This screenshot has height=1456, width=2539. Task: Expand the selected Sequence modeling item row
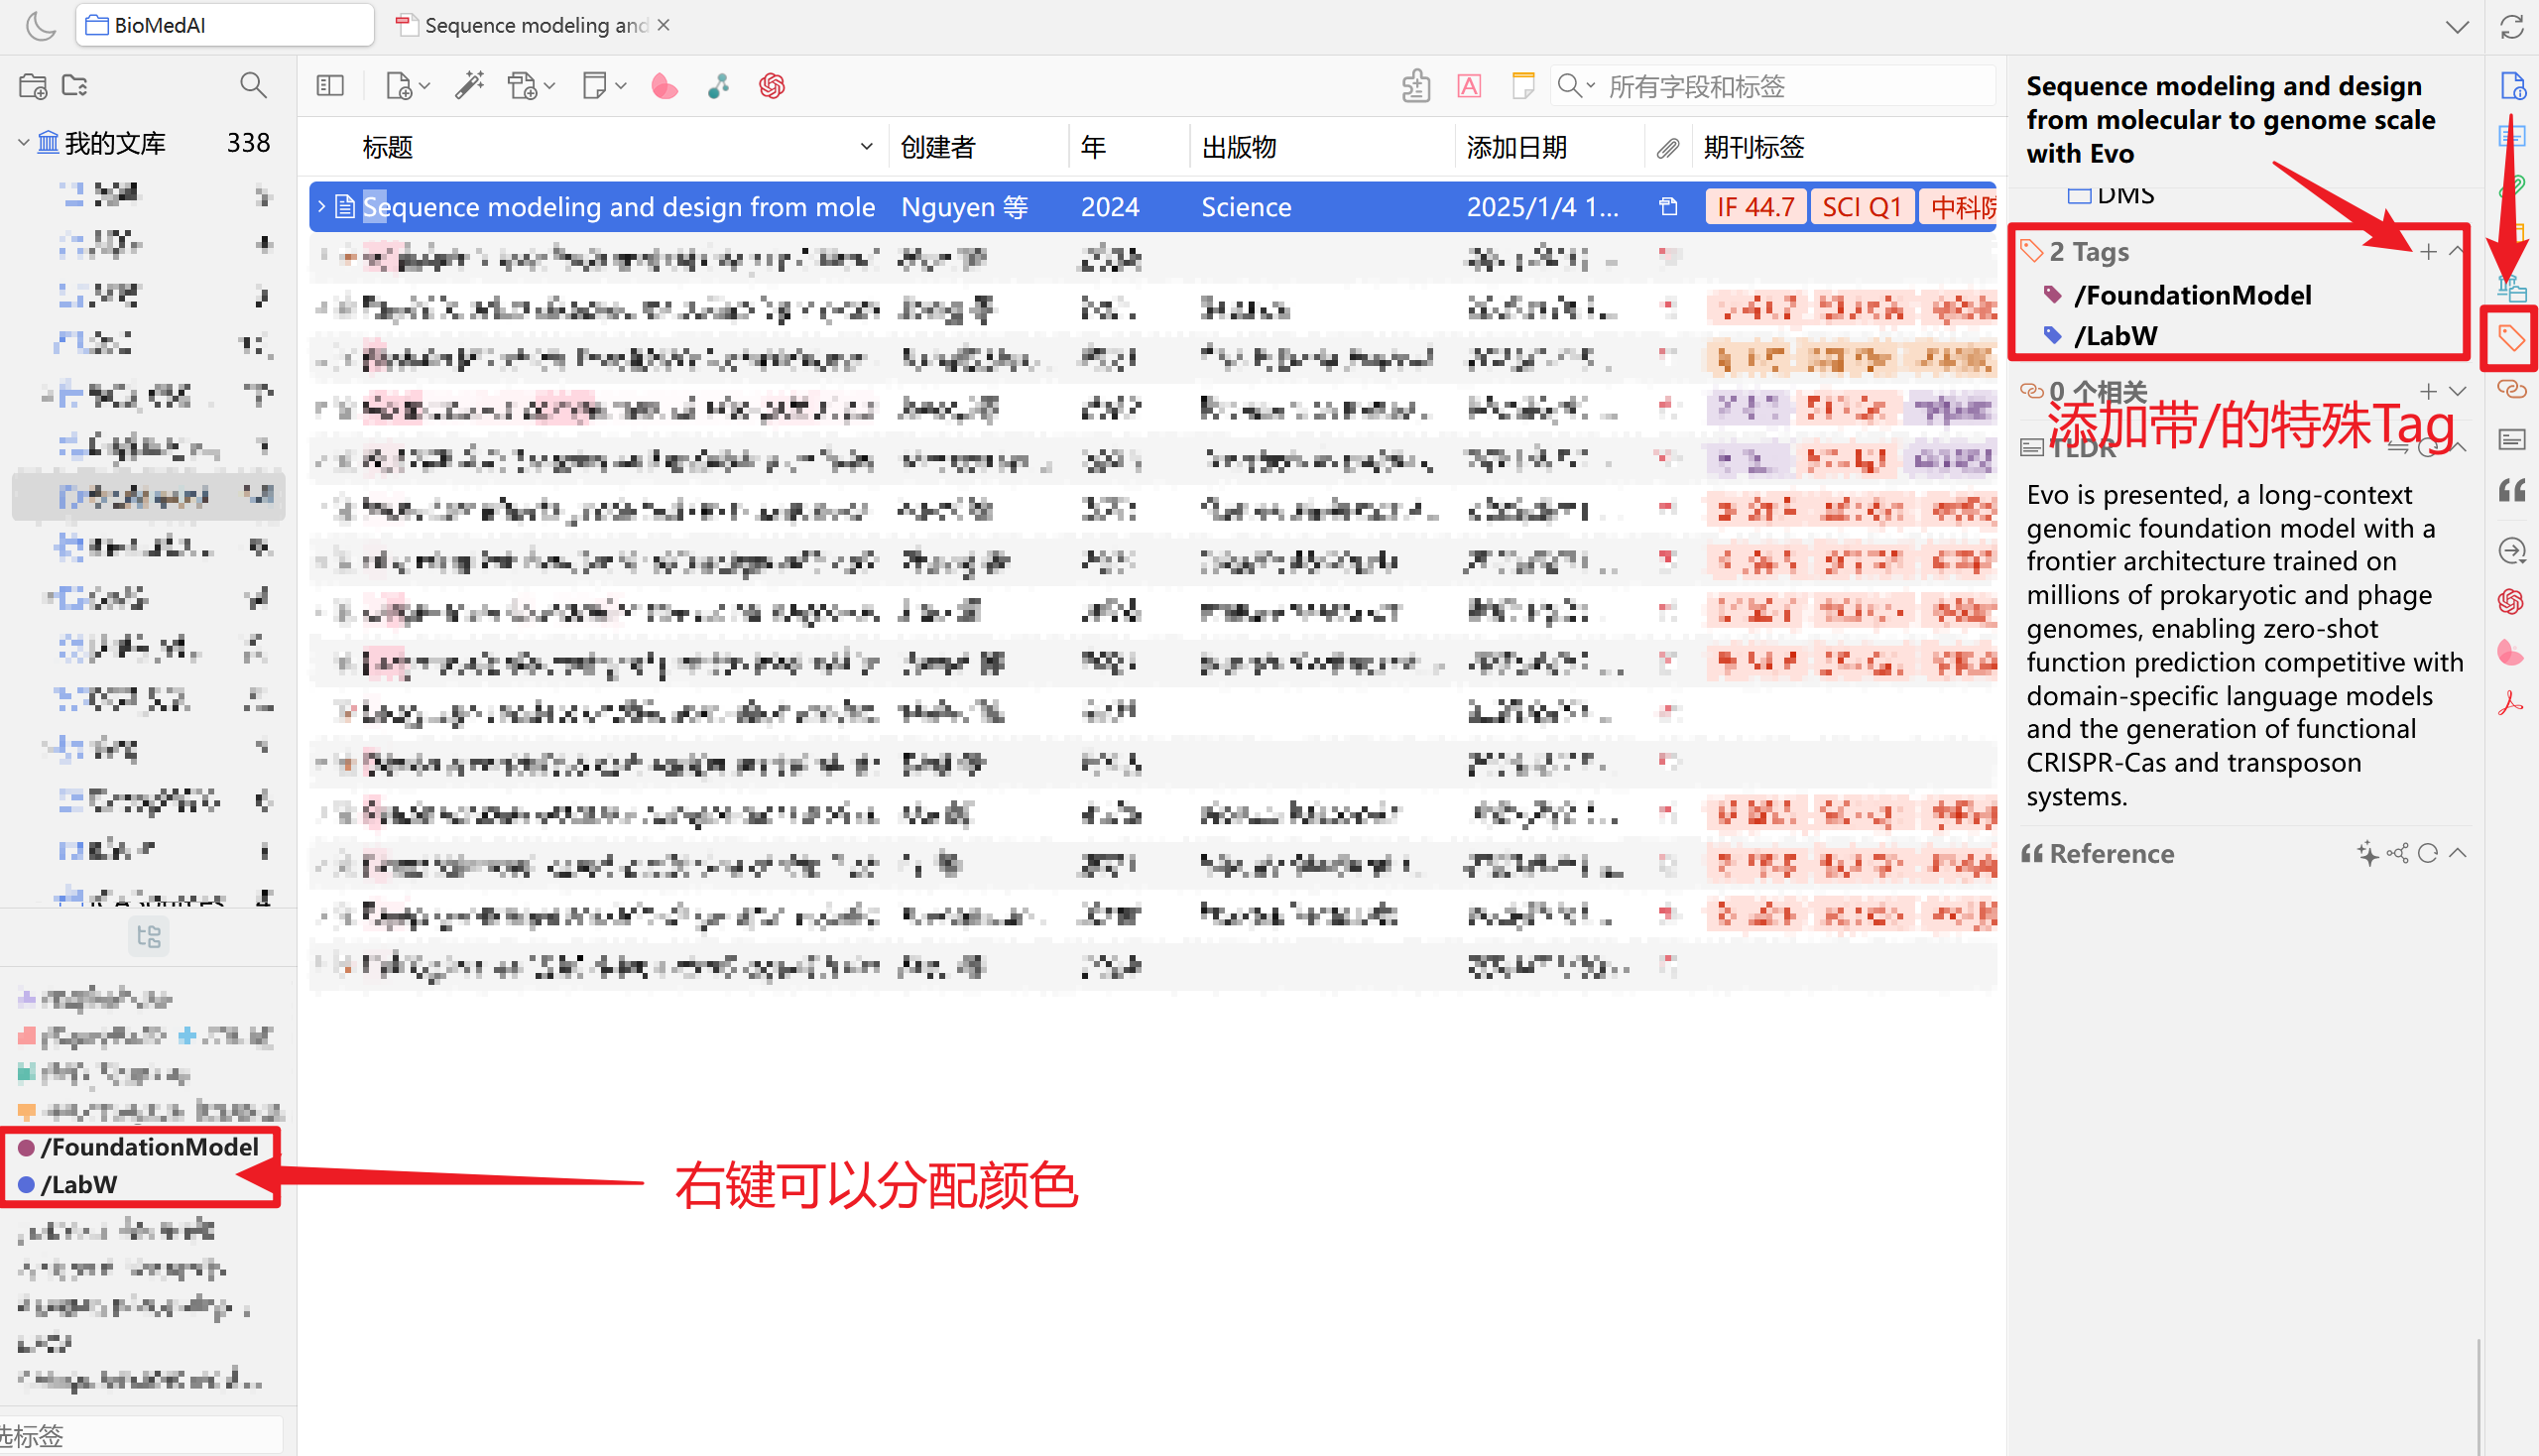(321, 206)
